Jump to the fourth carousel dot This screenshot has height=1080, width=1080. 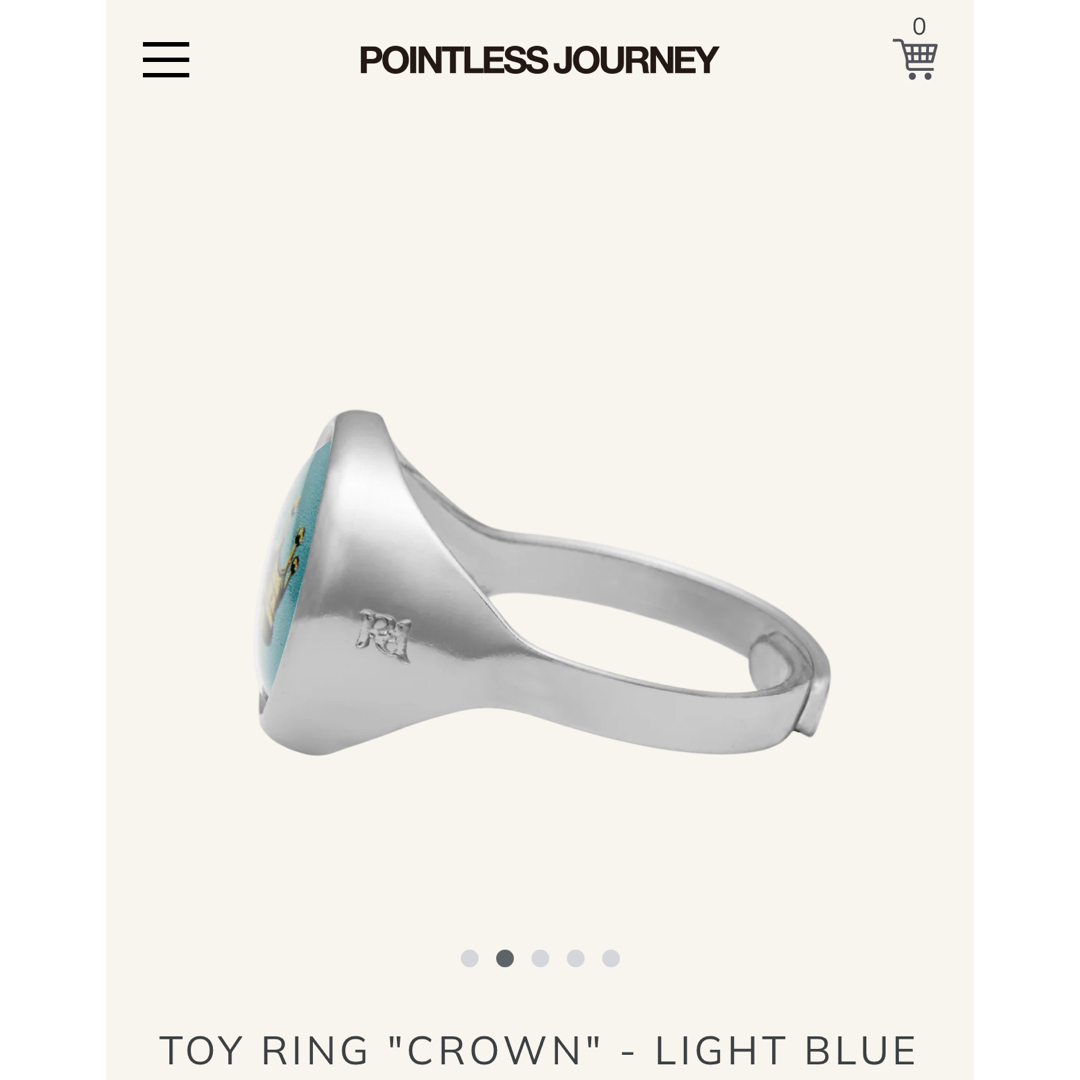576,958
